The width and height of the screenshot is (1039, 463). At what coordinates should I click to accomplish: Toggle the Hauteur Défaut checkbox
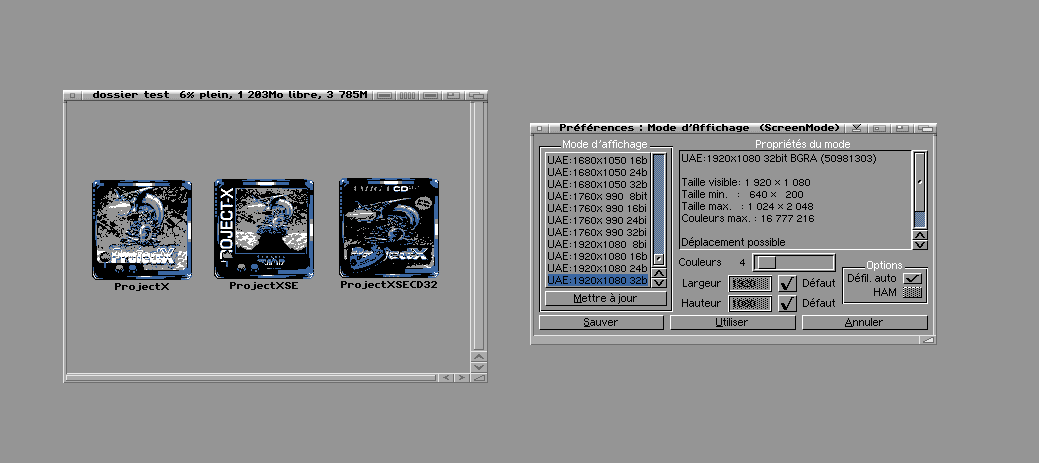pyautogui.click(x=787, y=303)
